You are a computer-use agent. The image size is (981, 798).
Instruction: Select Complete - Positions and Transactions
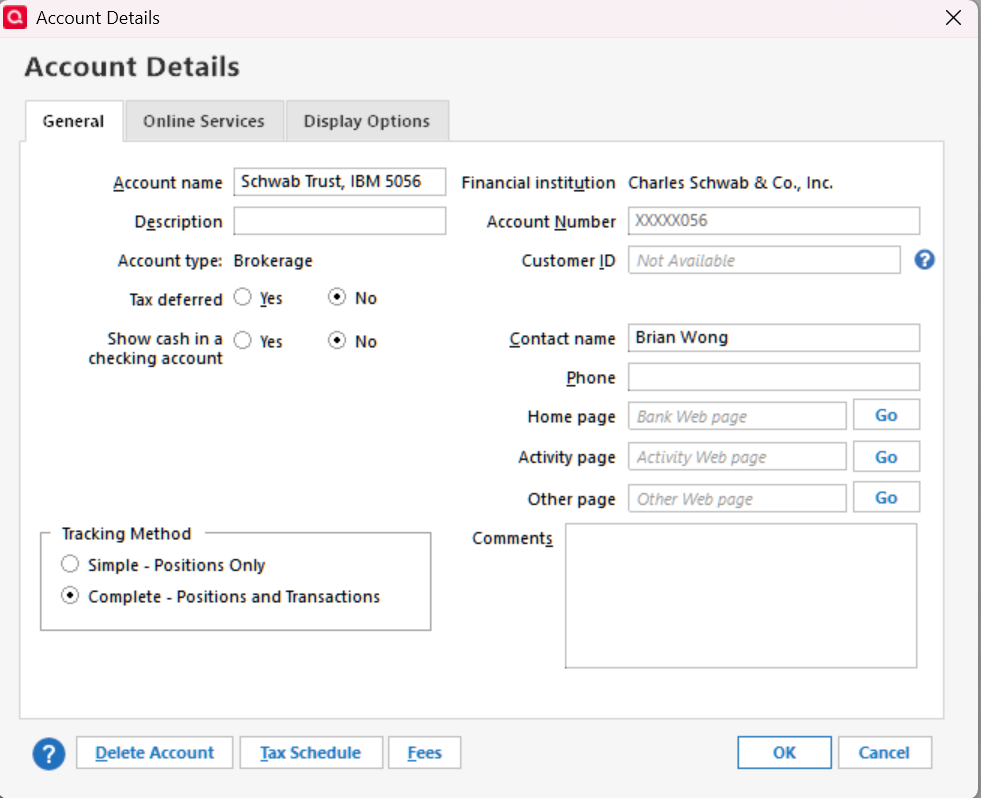coord(70,595)
